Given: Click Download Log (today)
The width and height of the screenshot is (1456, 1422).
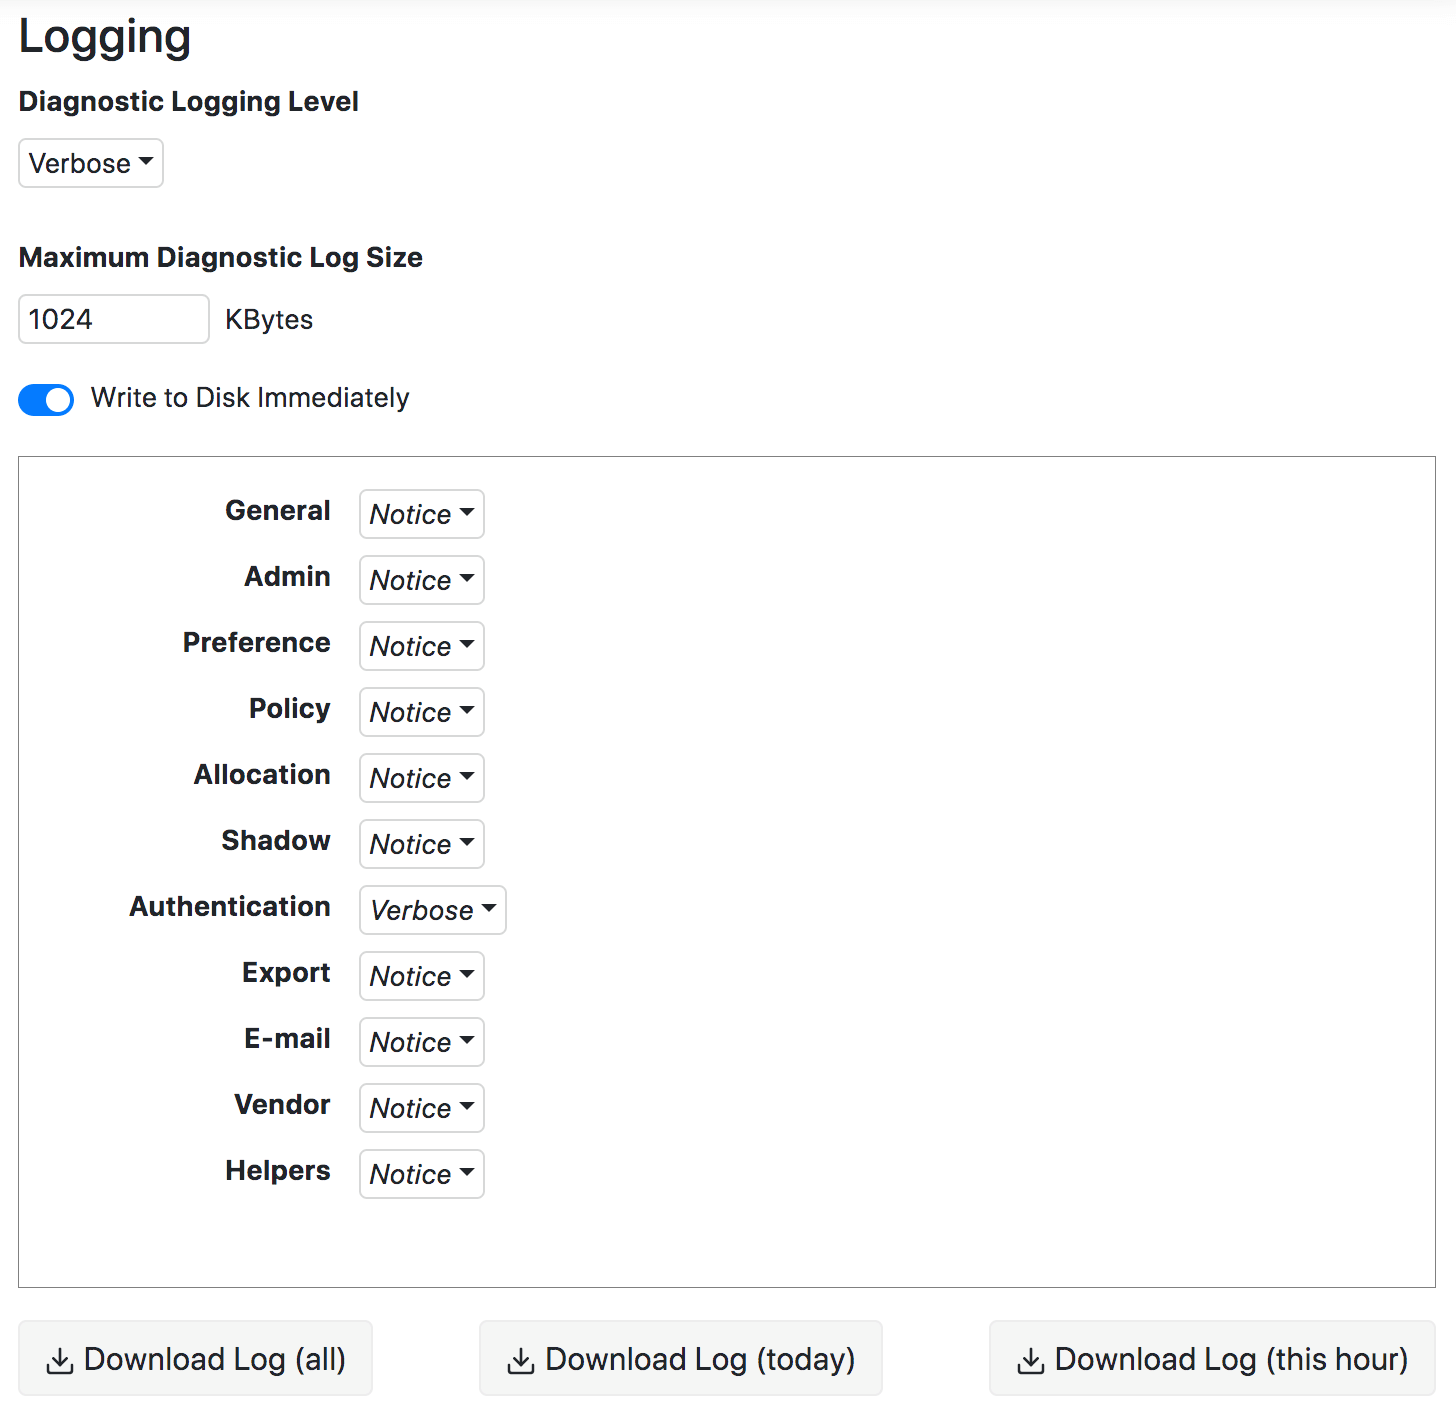Looking at the screenshot, I should coord(680,1359).
